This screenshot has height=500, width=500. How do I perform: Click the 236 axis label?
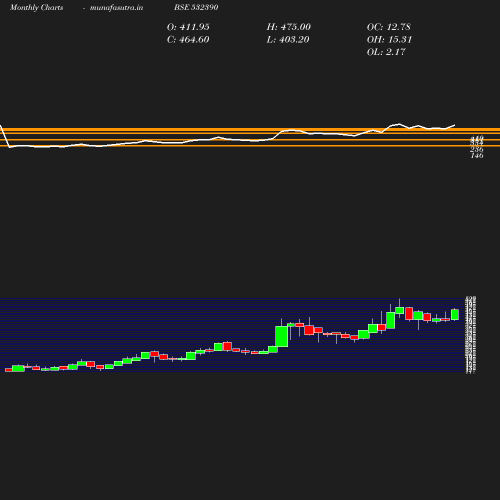477,150
